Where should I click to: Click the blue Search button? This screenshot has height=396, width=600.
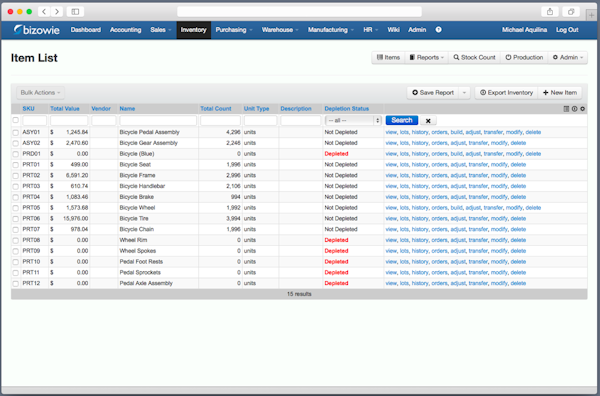pyautogui.click(x=402, y=120)
